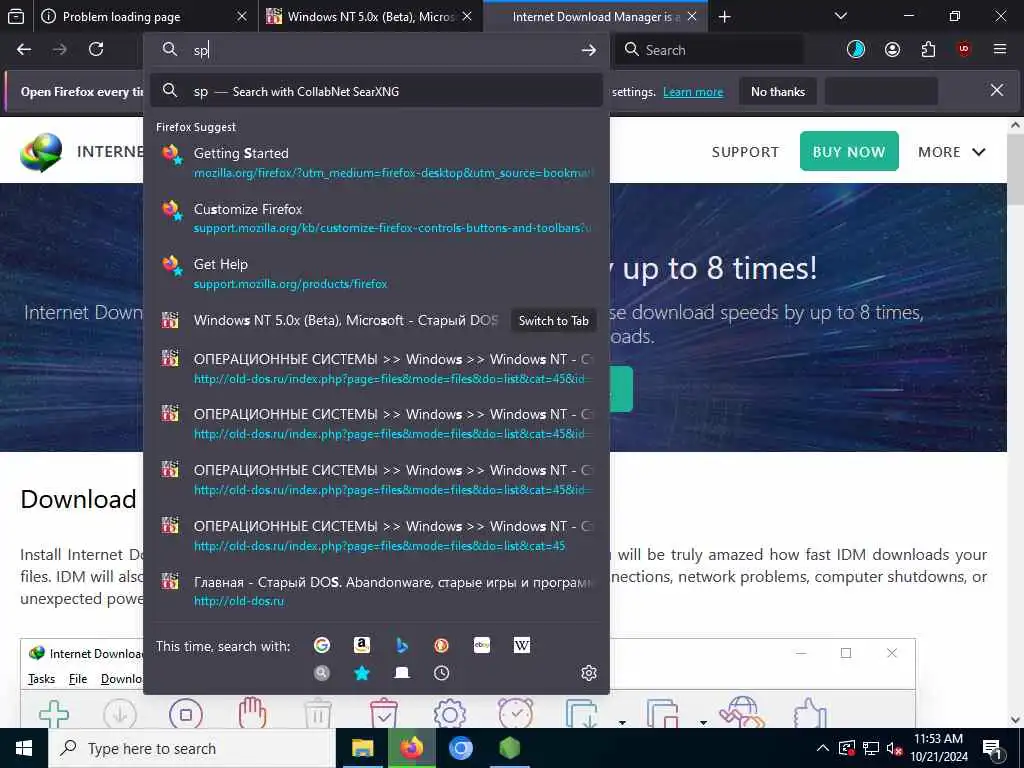Select the Getting Started suggestion

click(376, 162)
